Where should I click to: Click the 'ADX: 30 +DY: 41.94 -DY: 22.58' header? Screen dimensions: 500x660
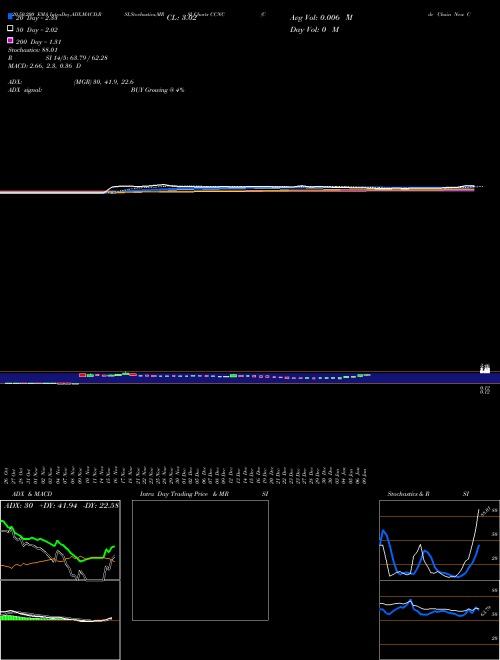(x=61, y=506)
